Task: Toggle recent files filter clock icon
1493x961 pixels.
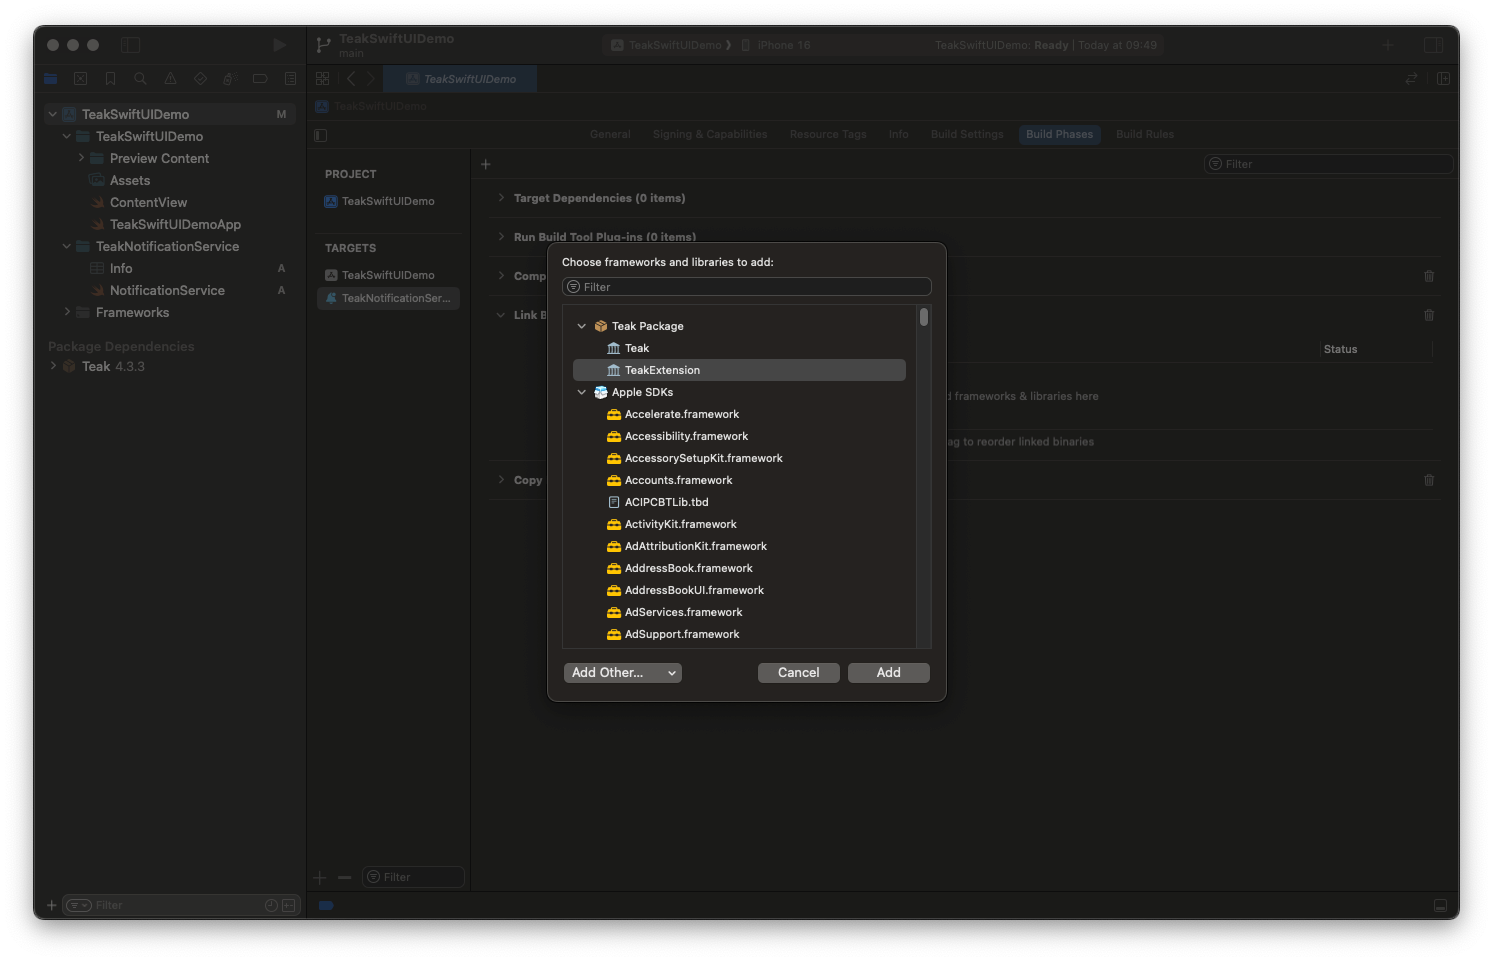Action: tap(271, 905)
